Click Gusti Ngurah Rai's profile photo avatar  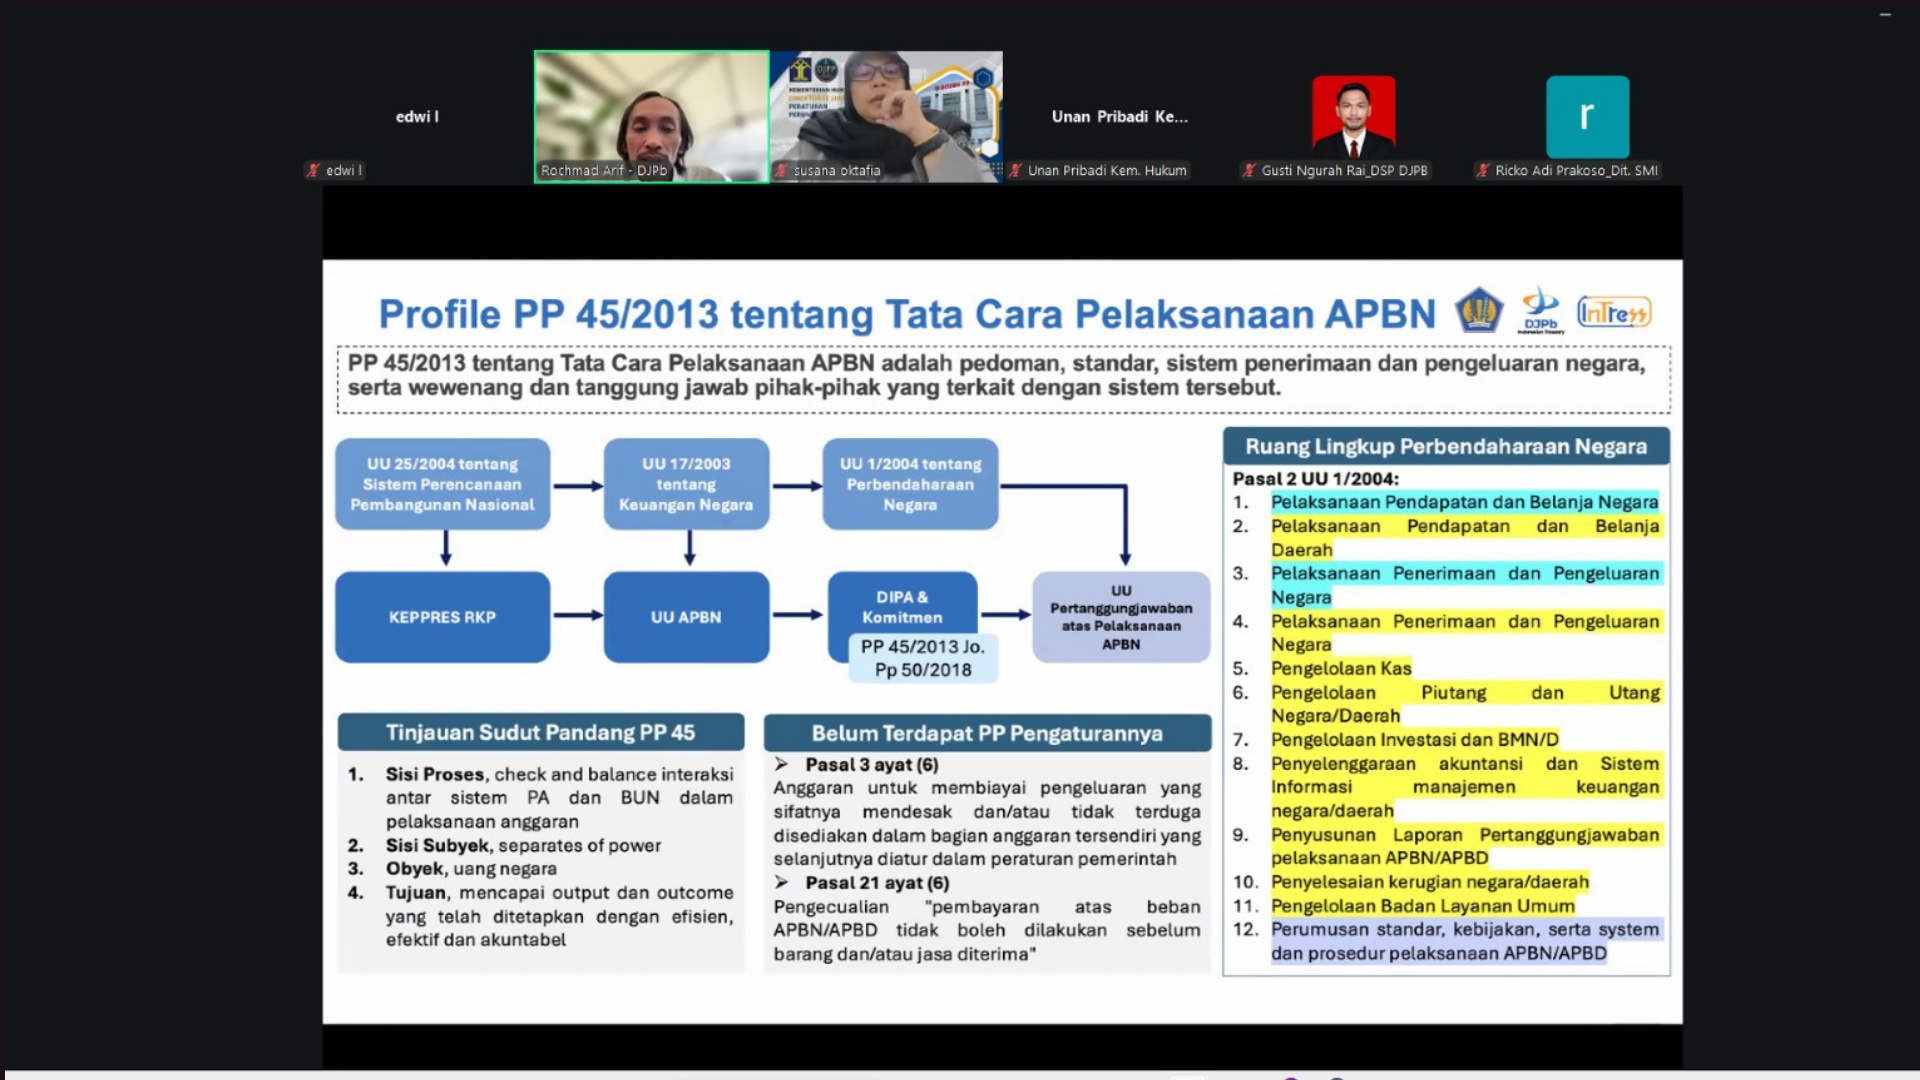(1353, 116)
